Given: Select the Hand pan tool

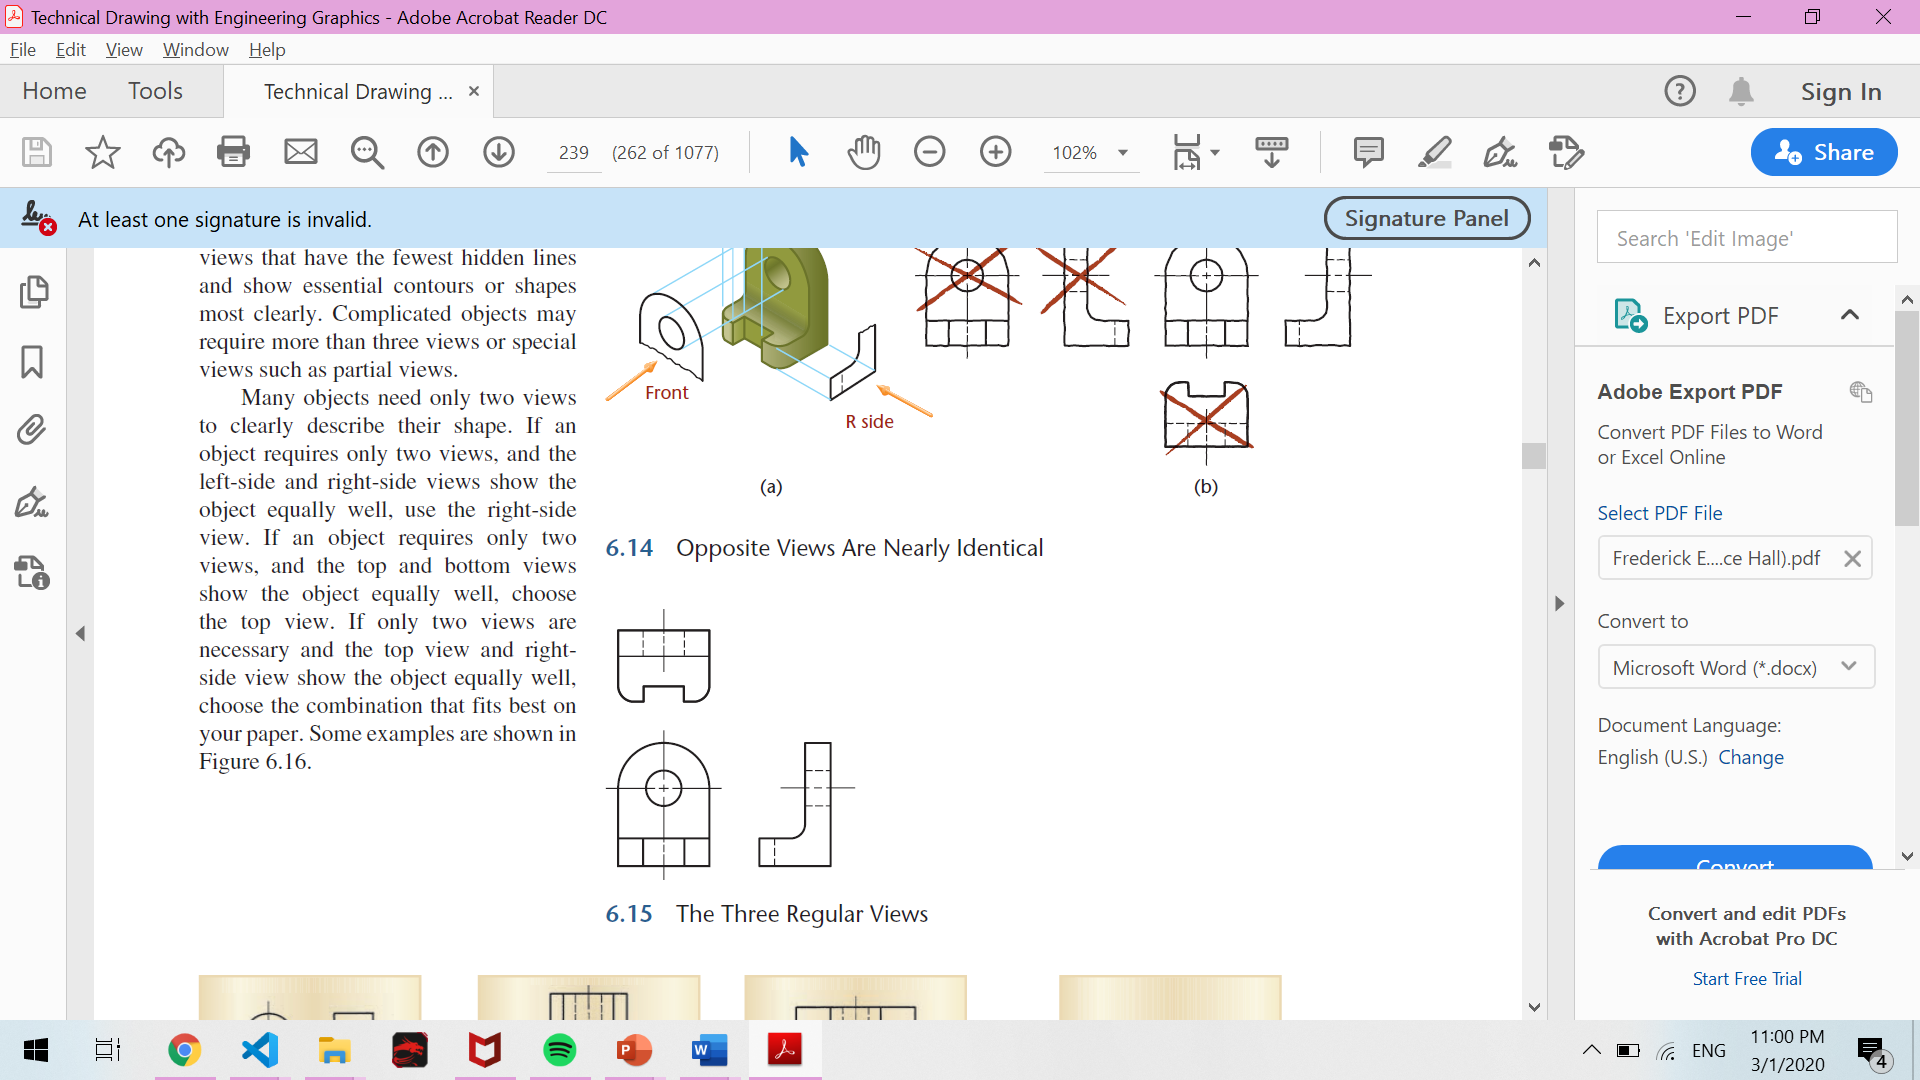Looking at the screenshot, I should pos(863,152).
